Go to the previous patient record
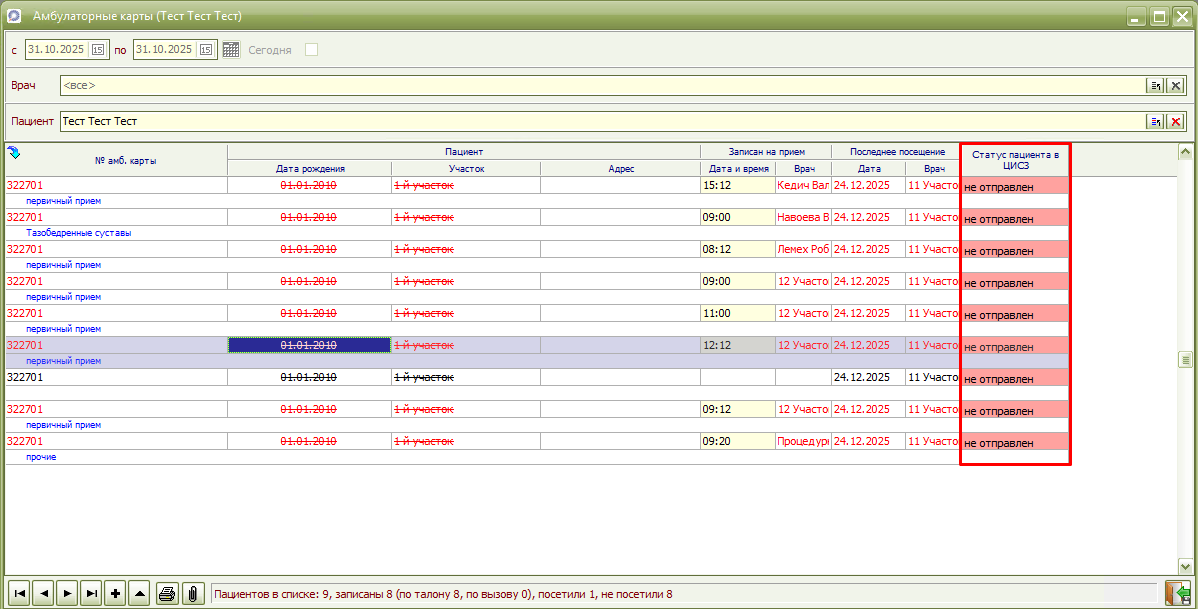The width and height of the screenshot is (1198, 609). pos(43,594)
